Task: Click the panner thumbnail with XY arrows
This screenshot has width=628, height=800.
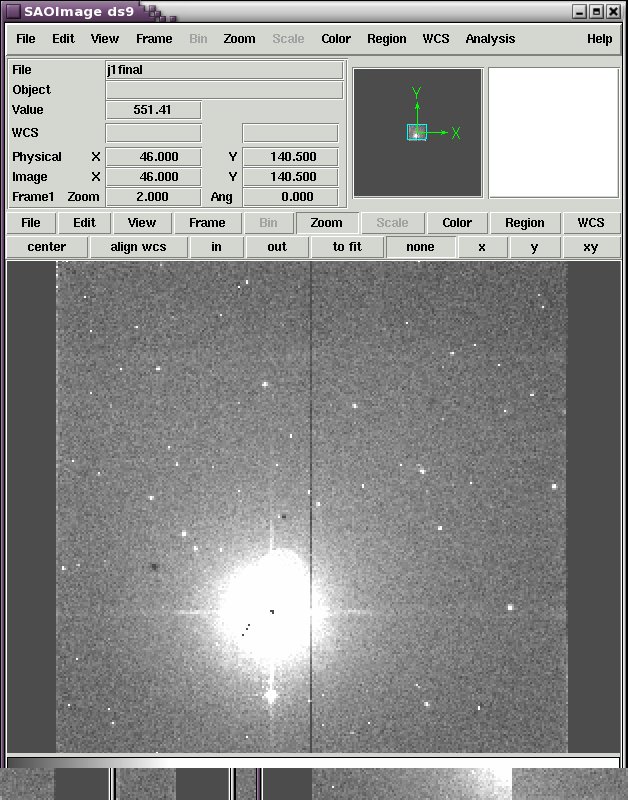Action: pyautogui.click(x=417, y=132)
